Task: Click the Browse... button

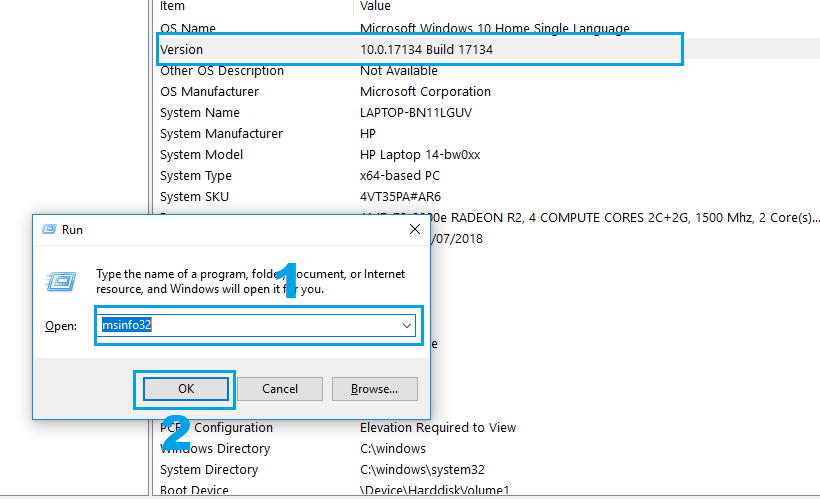Action: click(x=374, y=388)
